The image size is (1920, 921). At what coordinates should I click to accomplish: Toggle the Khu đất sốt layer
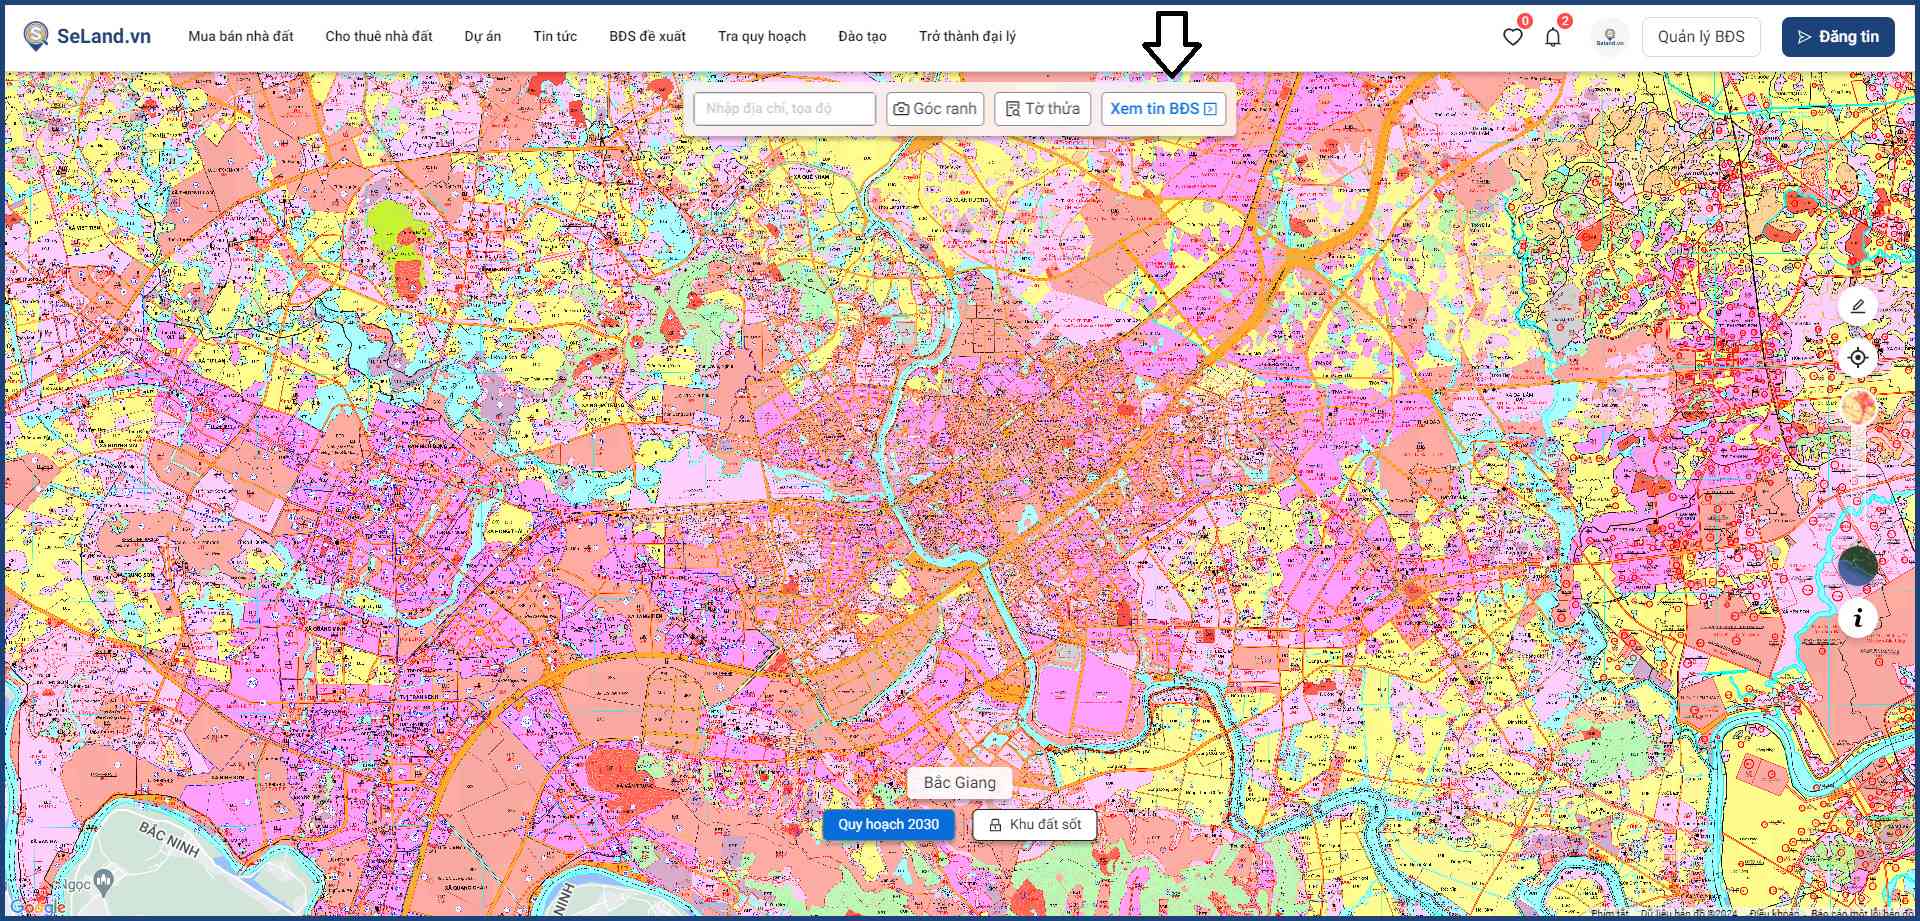[x=1035, y=824]
